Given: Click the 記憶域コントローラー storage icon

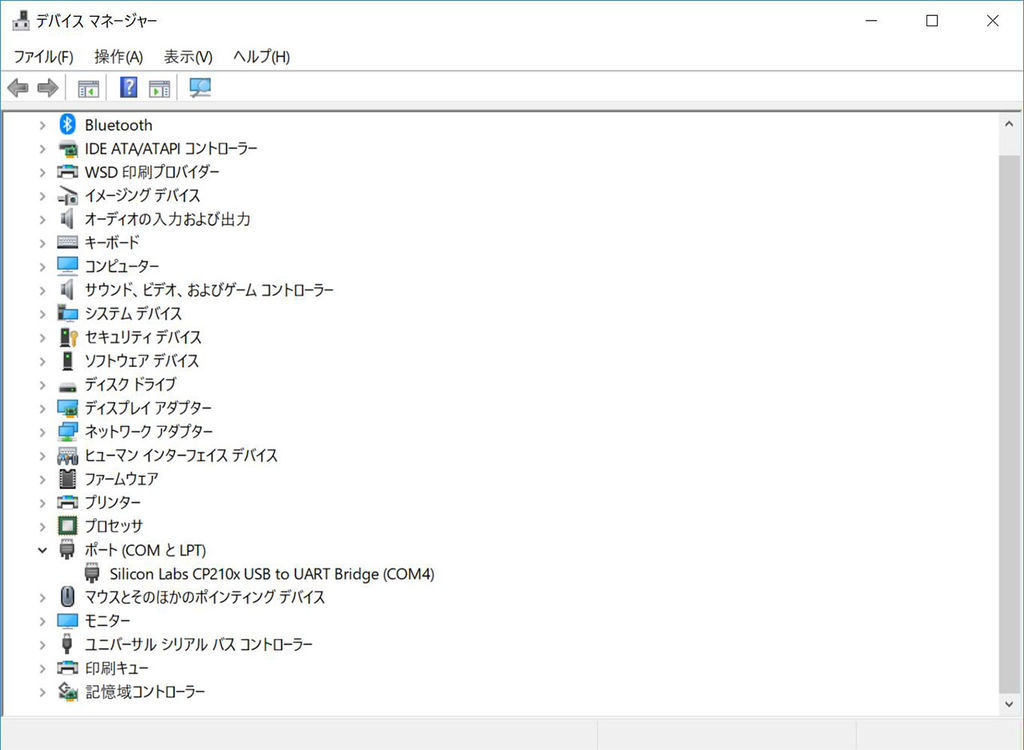Looking at the screenshot, I should point(67,691).
